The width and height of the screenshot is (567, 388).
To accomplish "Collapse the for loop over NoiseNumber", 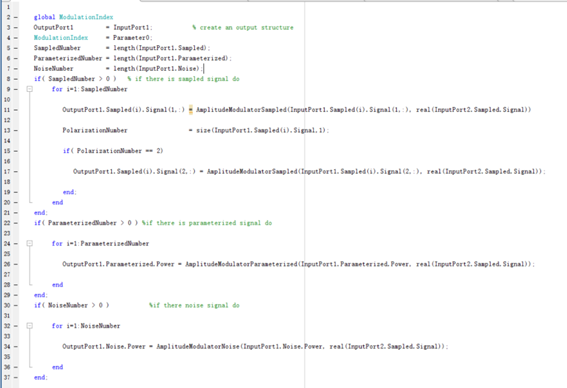I will tap(30, 326).
